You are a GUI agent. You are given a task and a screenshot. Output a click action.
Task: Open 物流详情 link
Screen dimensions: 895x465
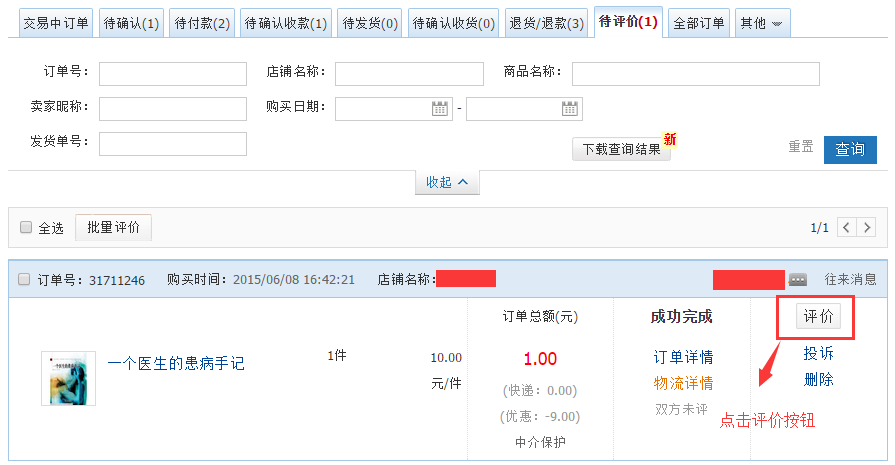pos(683,383)
